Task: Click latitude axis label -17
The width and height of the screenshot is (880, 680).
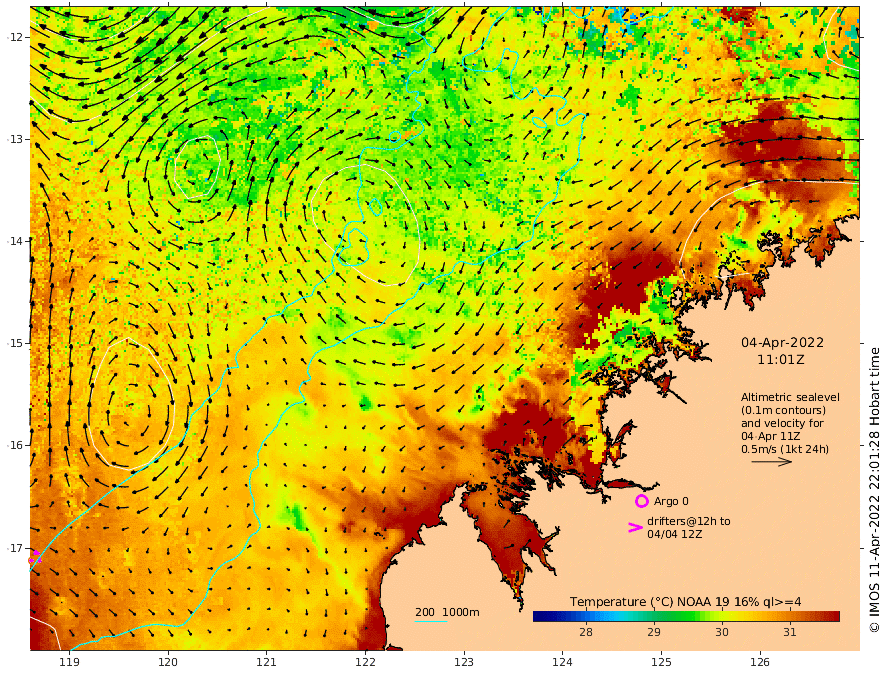Action: coord(15,548)
